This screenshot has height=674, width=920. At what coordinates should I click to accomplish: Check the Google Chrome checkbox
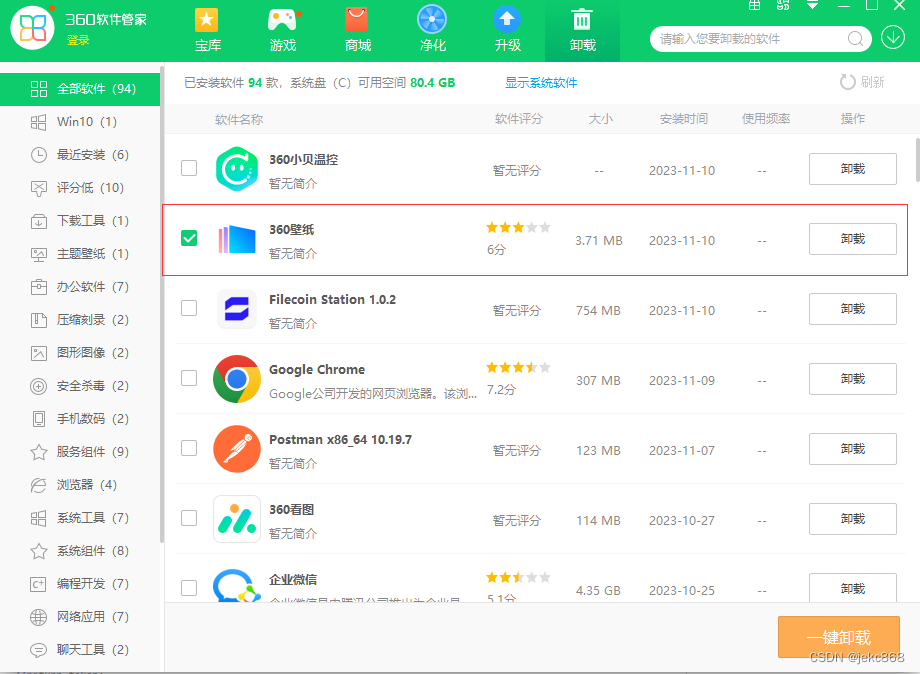pyautogui.click(x=189, y=378)
